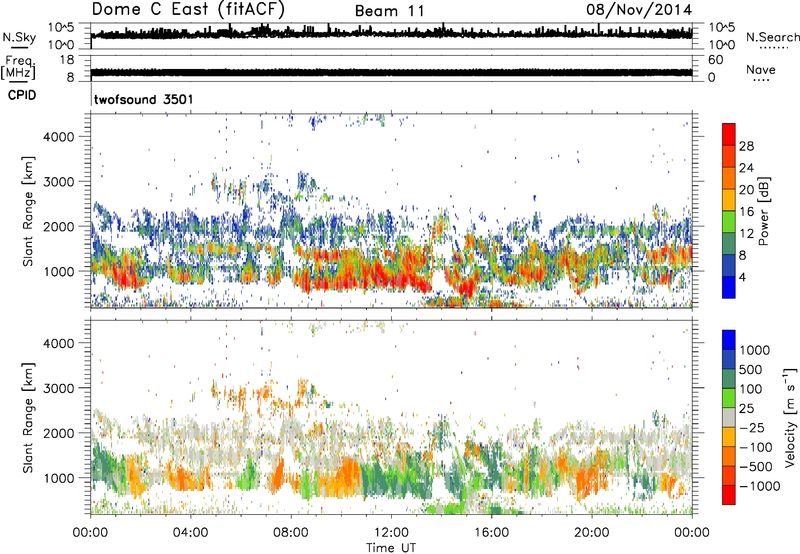Click the '04:00' time axis label
800x554 pixels.
pos(190,533)
